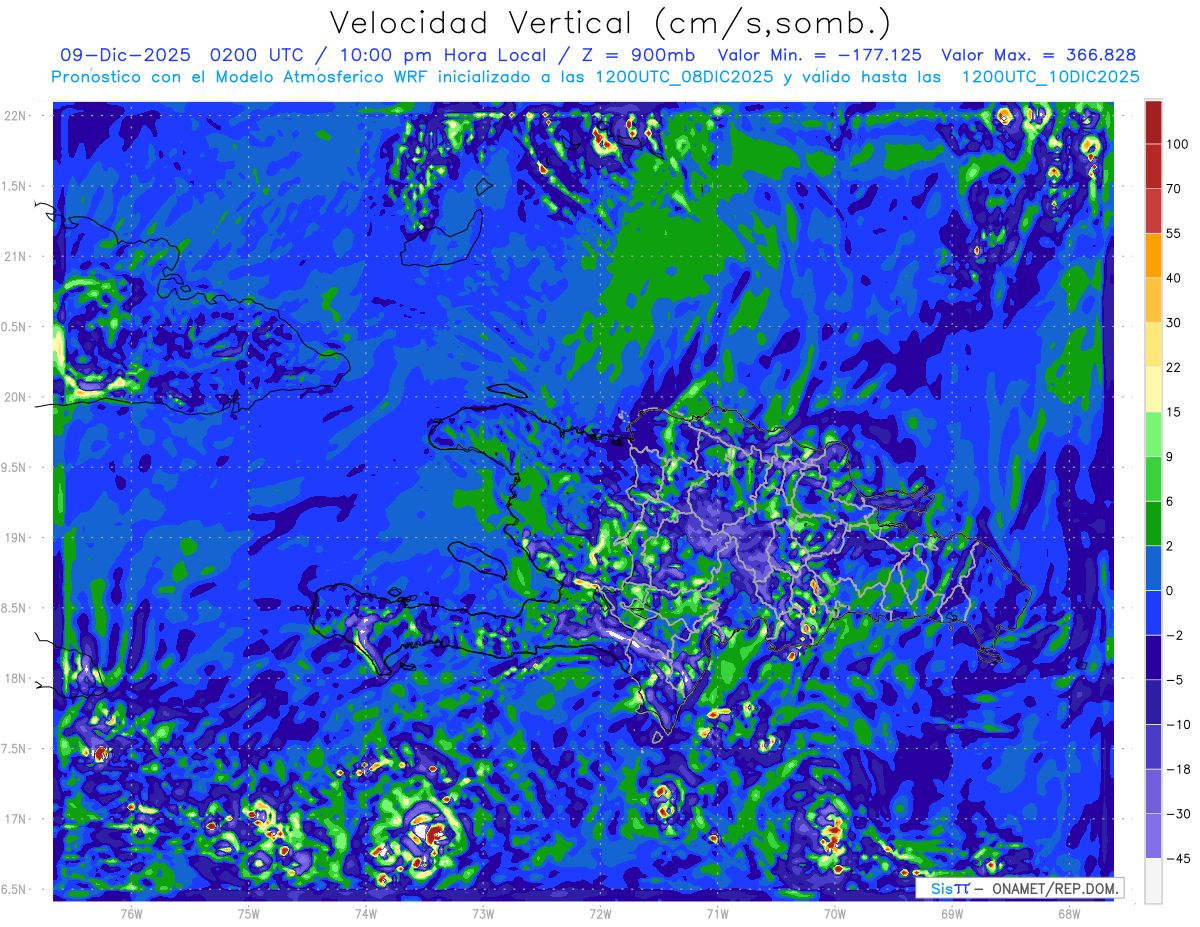Click the '17N' latitude label
1200x927 pixels.
[17, 819]
